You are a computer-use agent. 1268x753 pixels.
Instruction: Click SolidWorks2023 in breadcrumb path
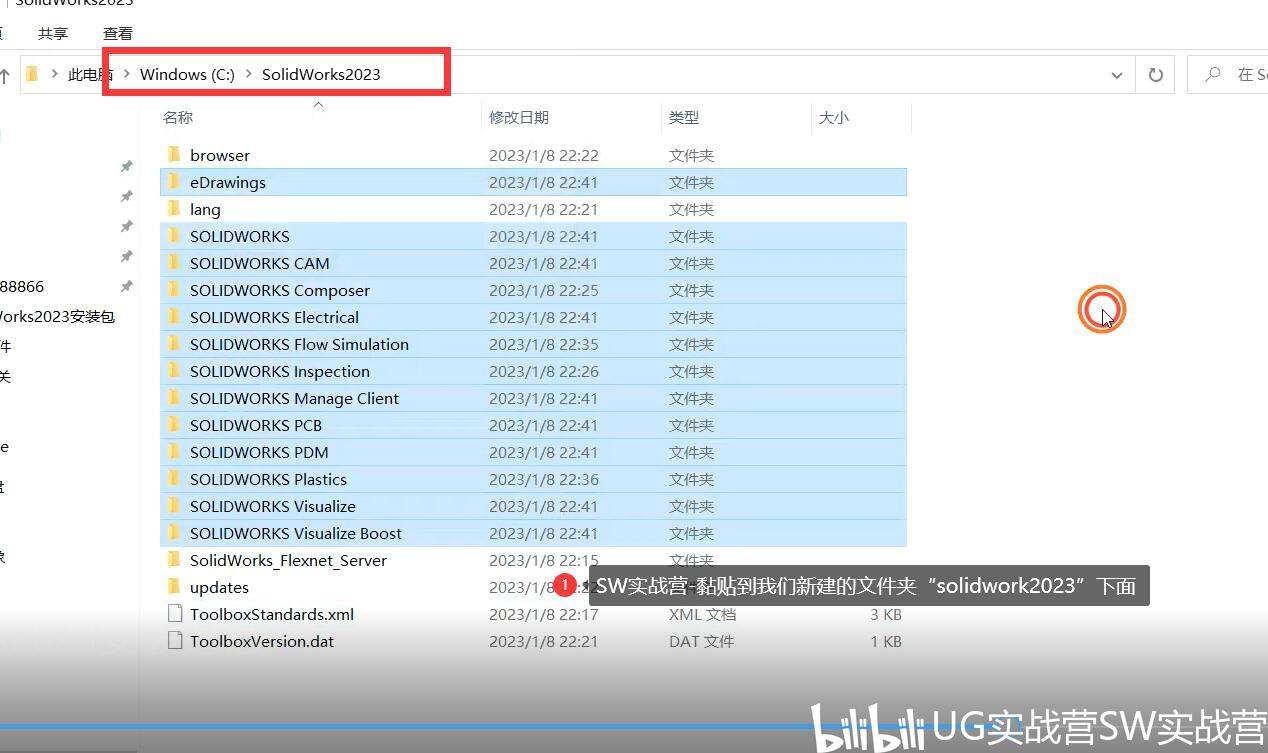pos(321,74)
